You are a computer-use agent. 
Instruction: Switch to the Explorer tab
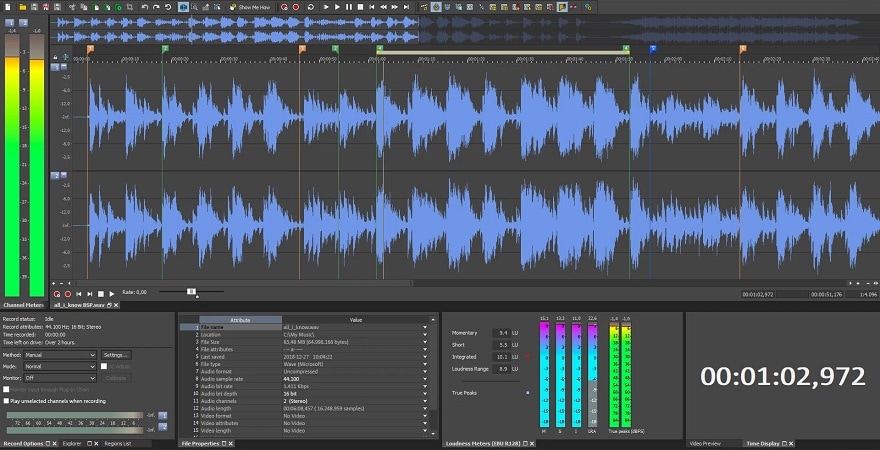72,443
